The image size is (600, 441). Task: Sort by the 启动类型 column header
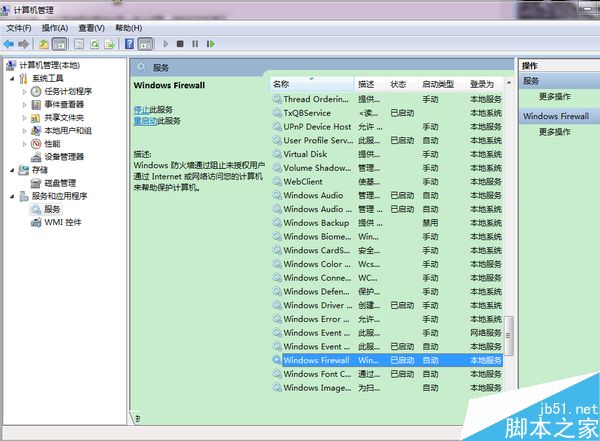(x=441, y=84)
